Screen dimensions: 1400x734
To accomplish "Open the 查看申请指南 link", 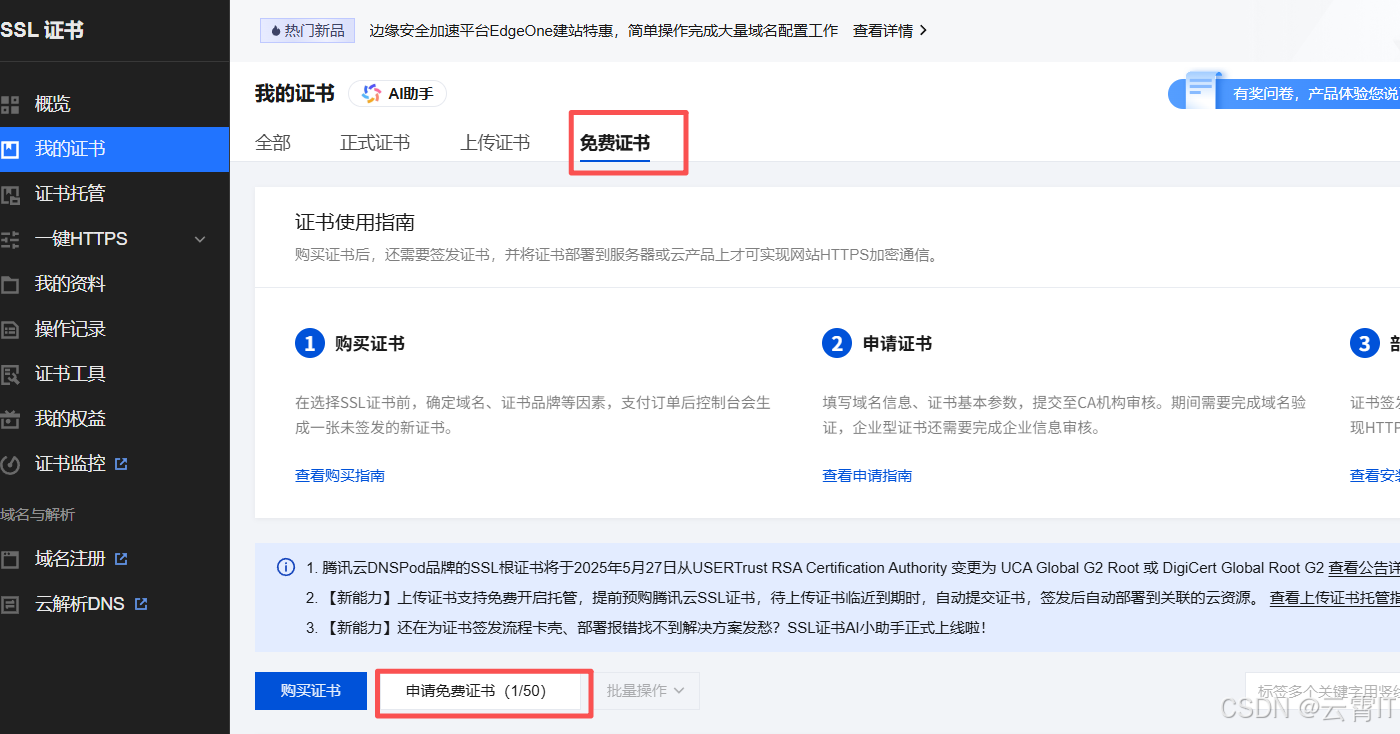I will [x=867, y=476].
